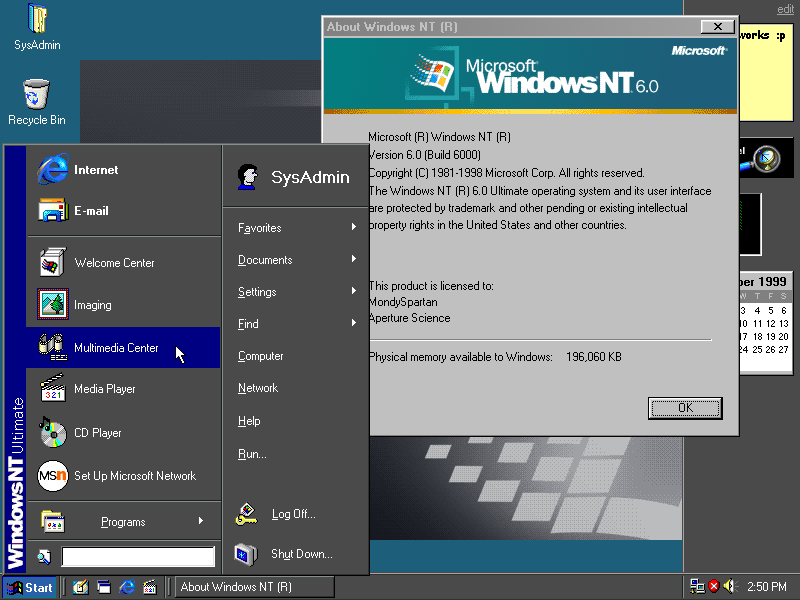Launch the Imaging program icon
The width and height of the screenshot is (800, 600).
tap(53, 304)
